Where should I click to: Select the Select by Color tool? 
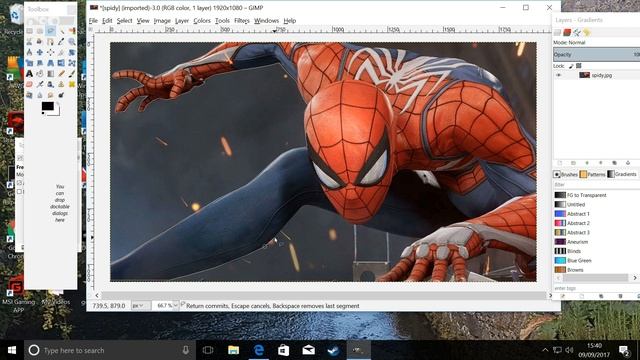point(72,31)
